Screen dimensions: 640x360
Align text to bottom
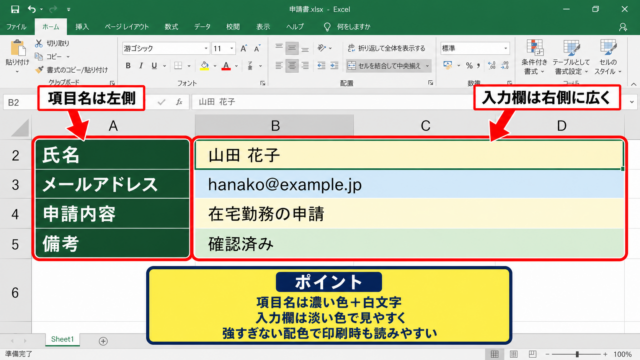click(305, 48)
